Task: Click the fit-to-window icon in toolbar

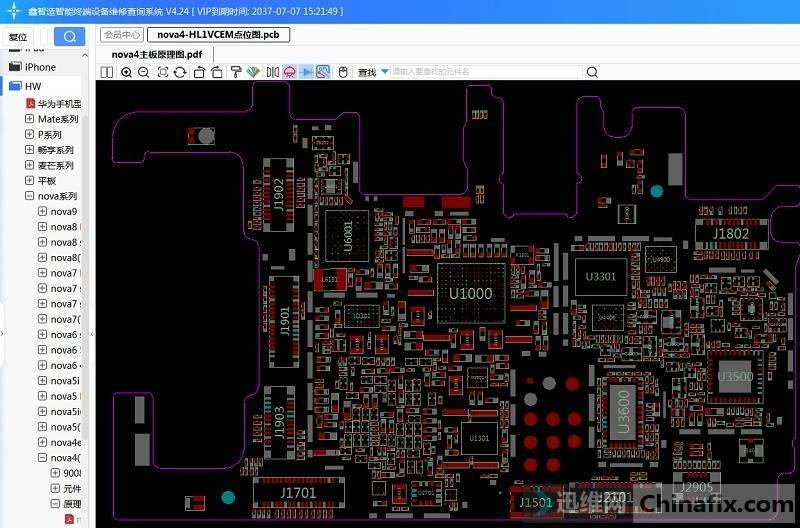Action: [x=163, y=72]
